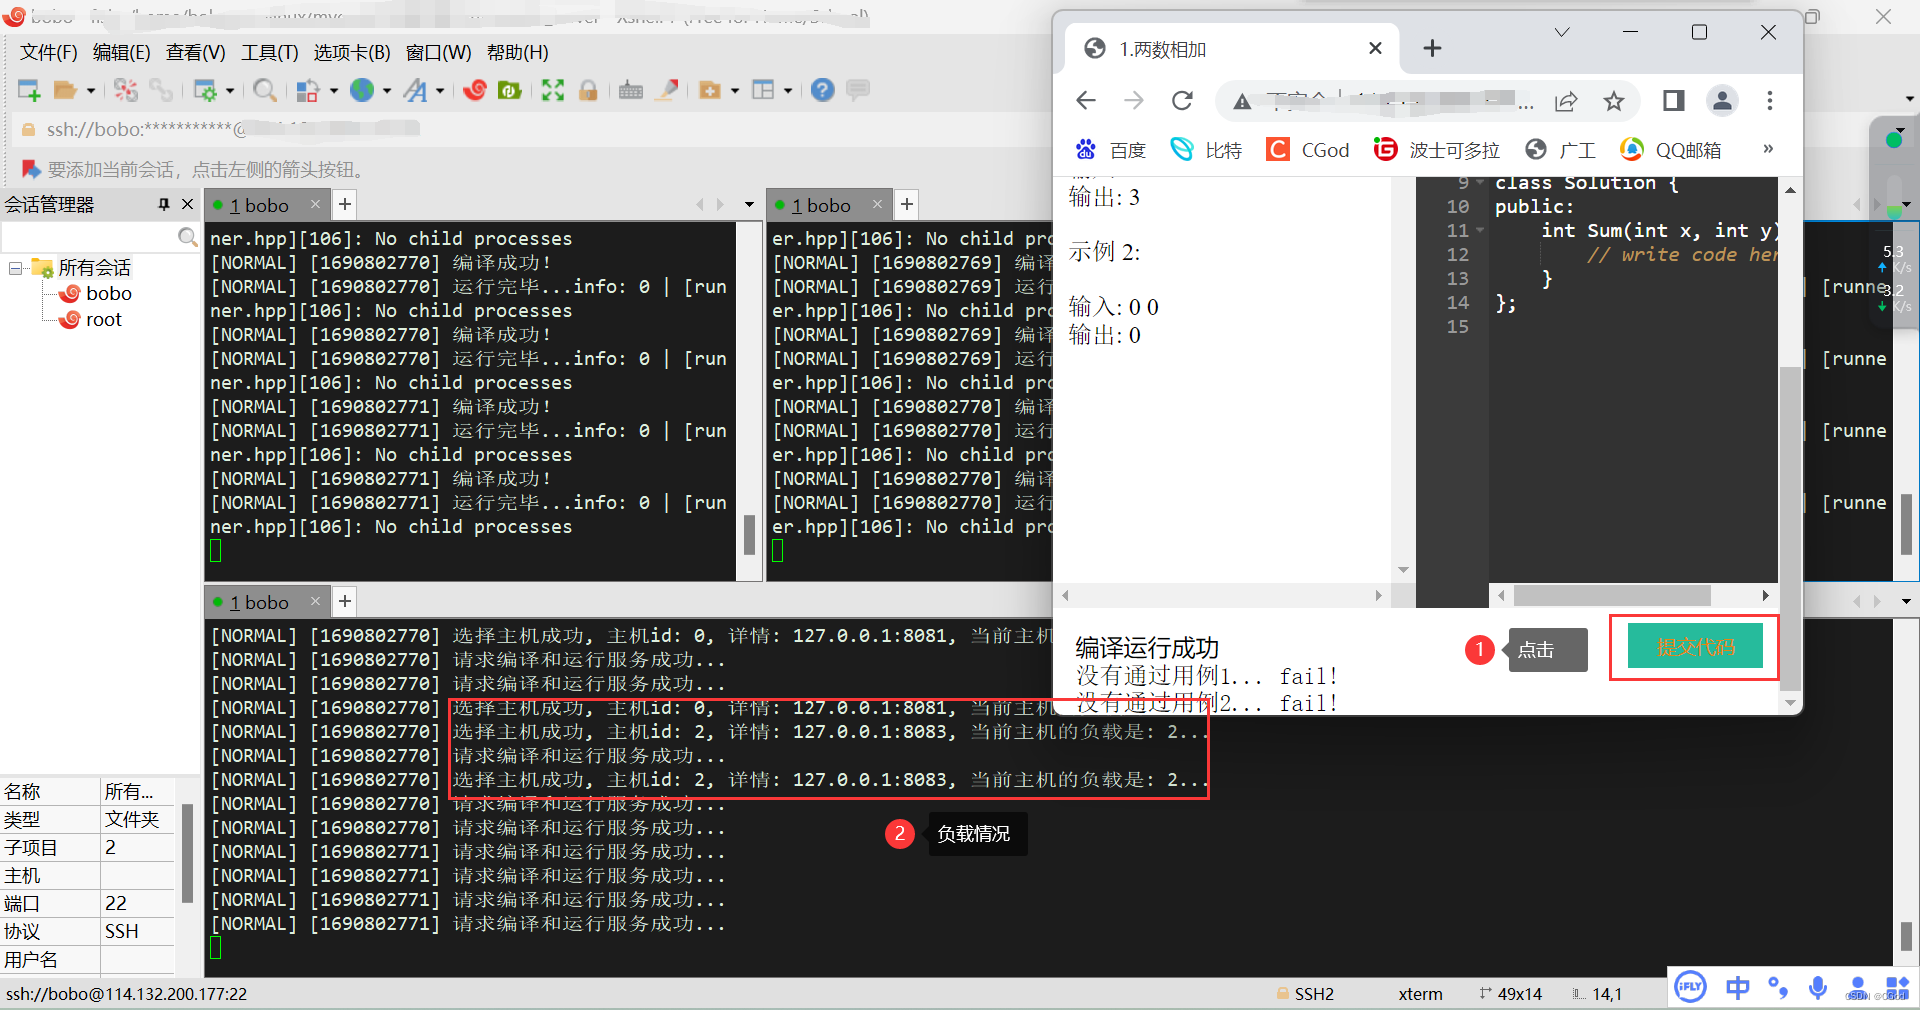
Task: Open 帮助(H) menu
Action: (x=517, y=52)
